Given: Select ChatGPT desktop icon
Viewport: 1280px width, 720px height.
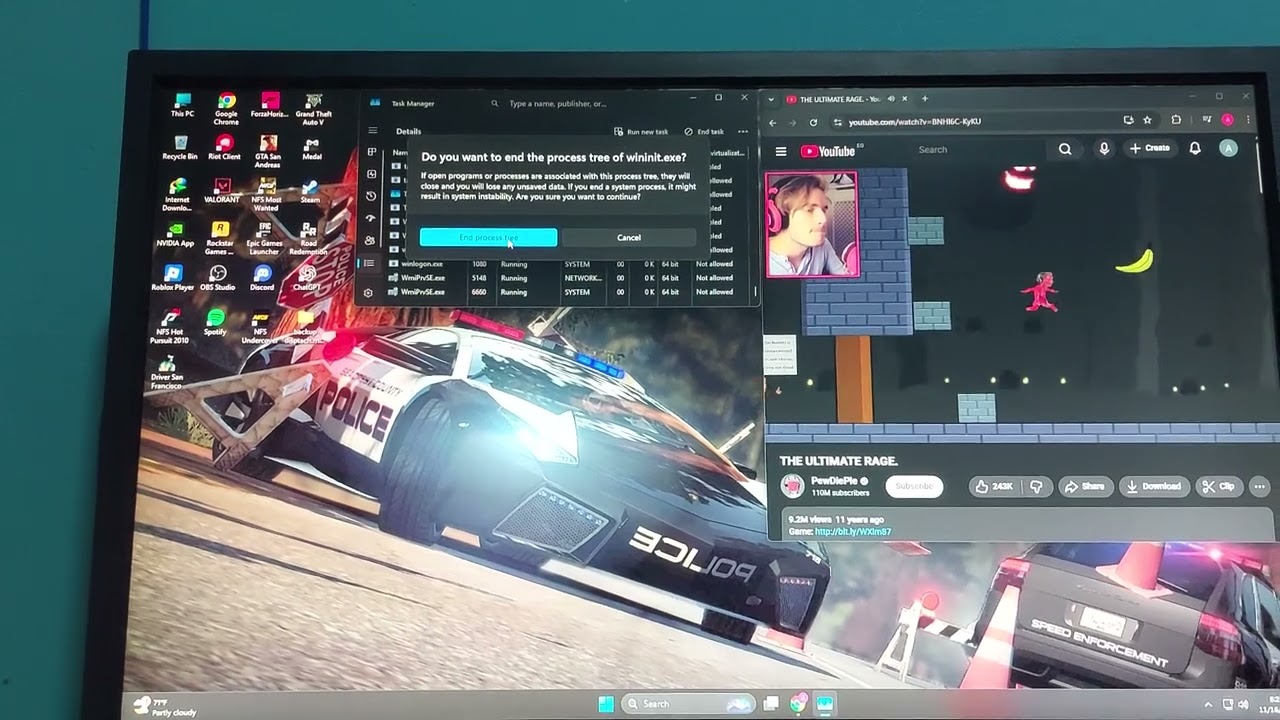Looking at the screenshot, I should coord(306,278).
